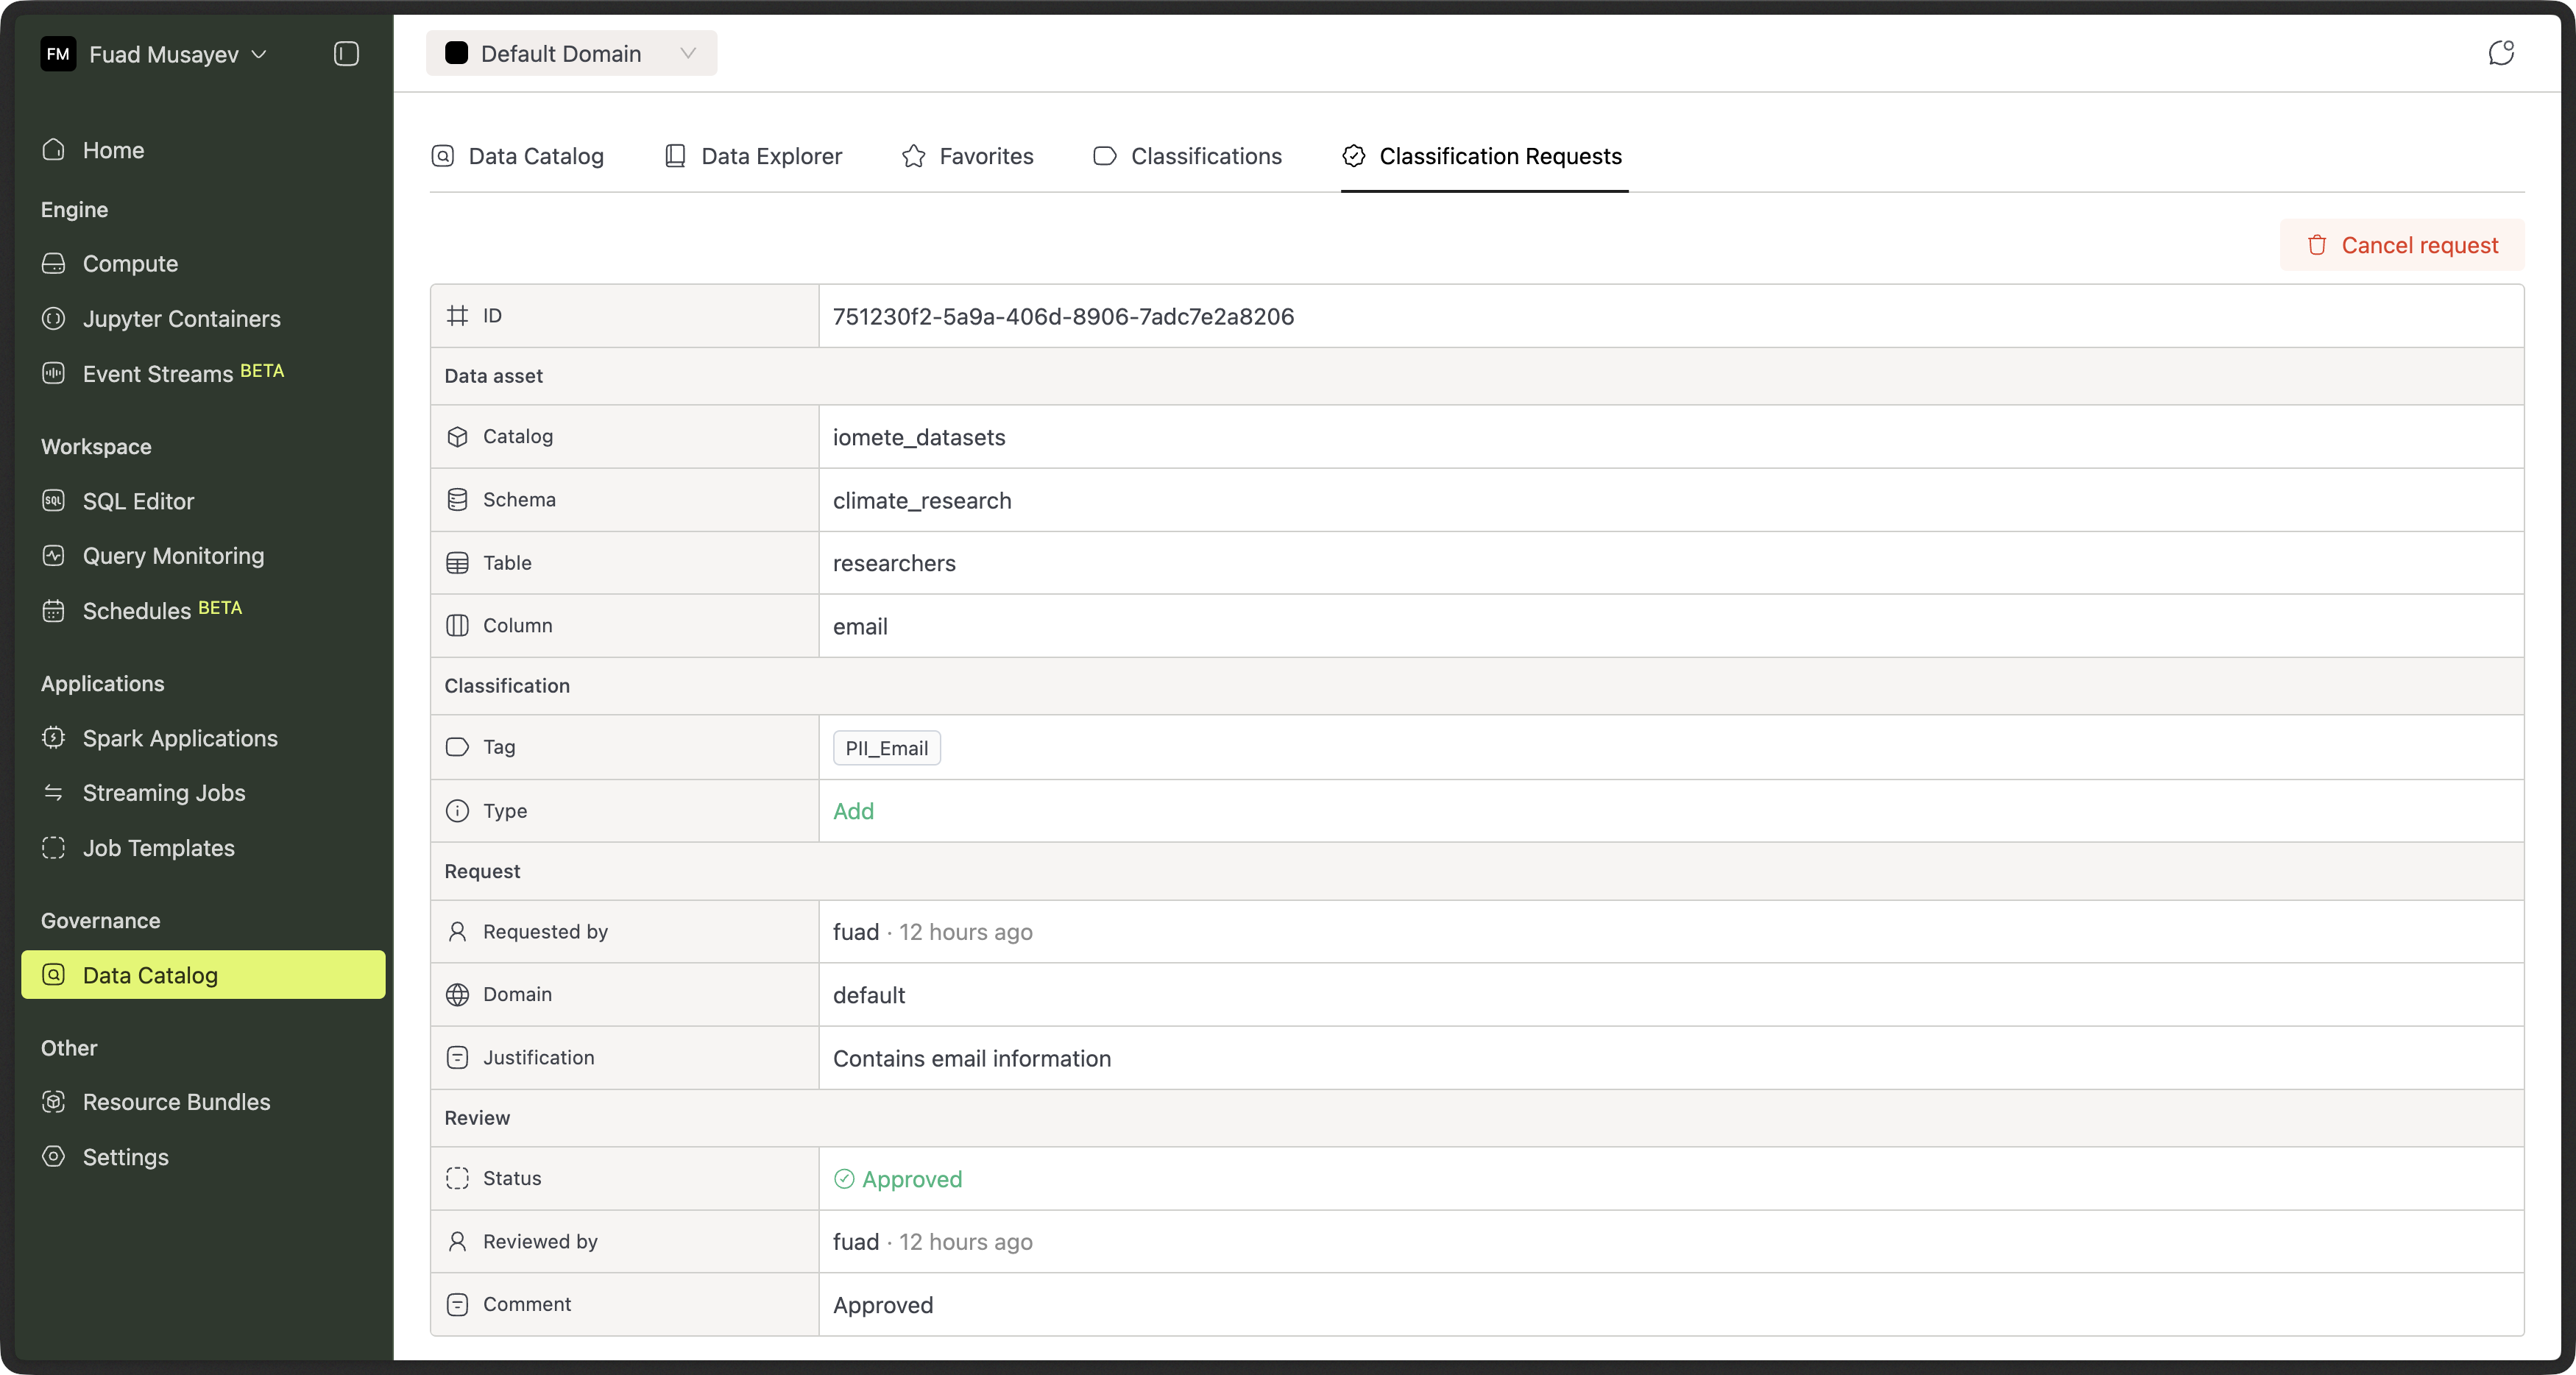Open Settings in the sidebar
Screen dimensions: 2576x1375
(x=125, y=1157)
